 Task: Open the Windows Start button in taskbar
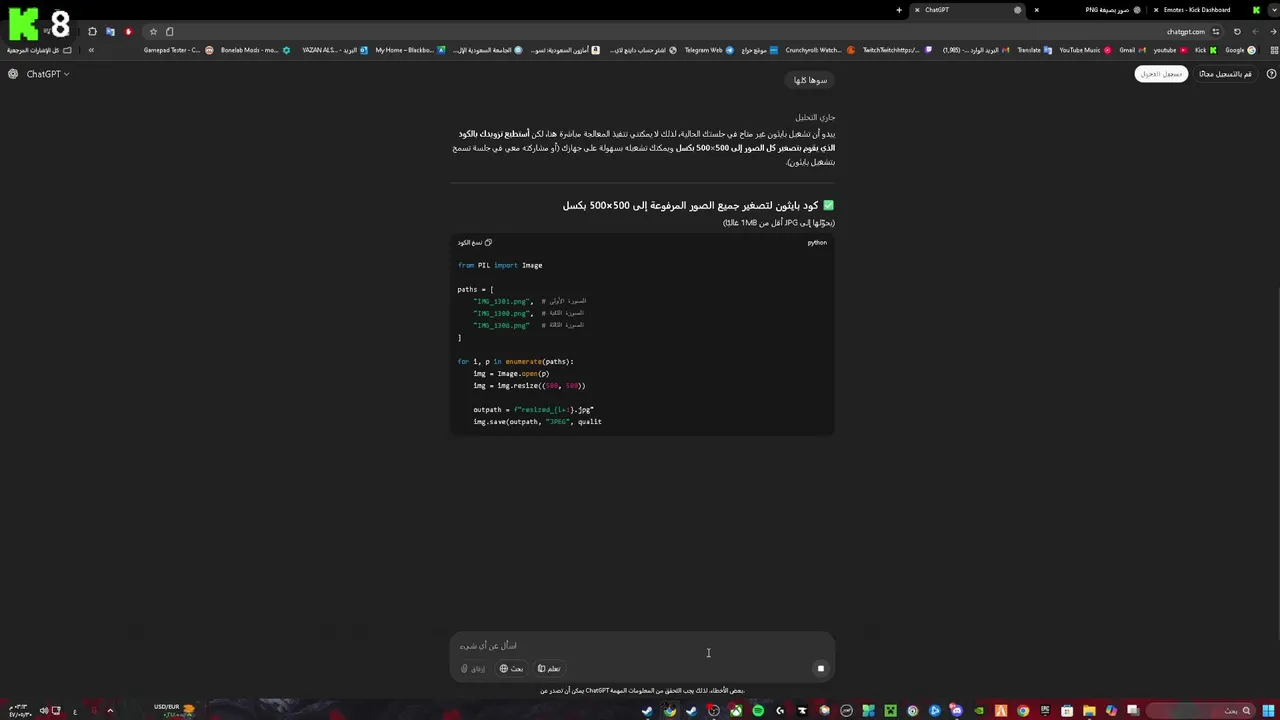click(1268, 711)
